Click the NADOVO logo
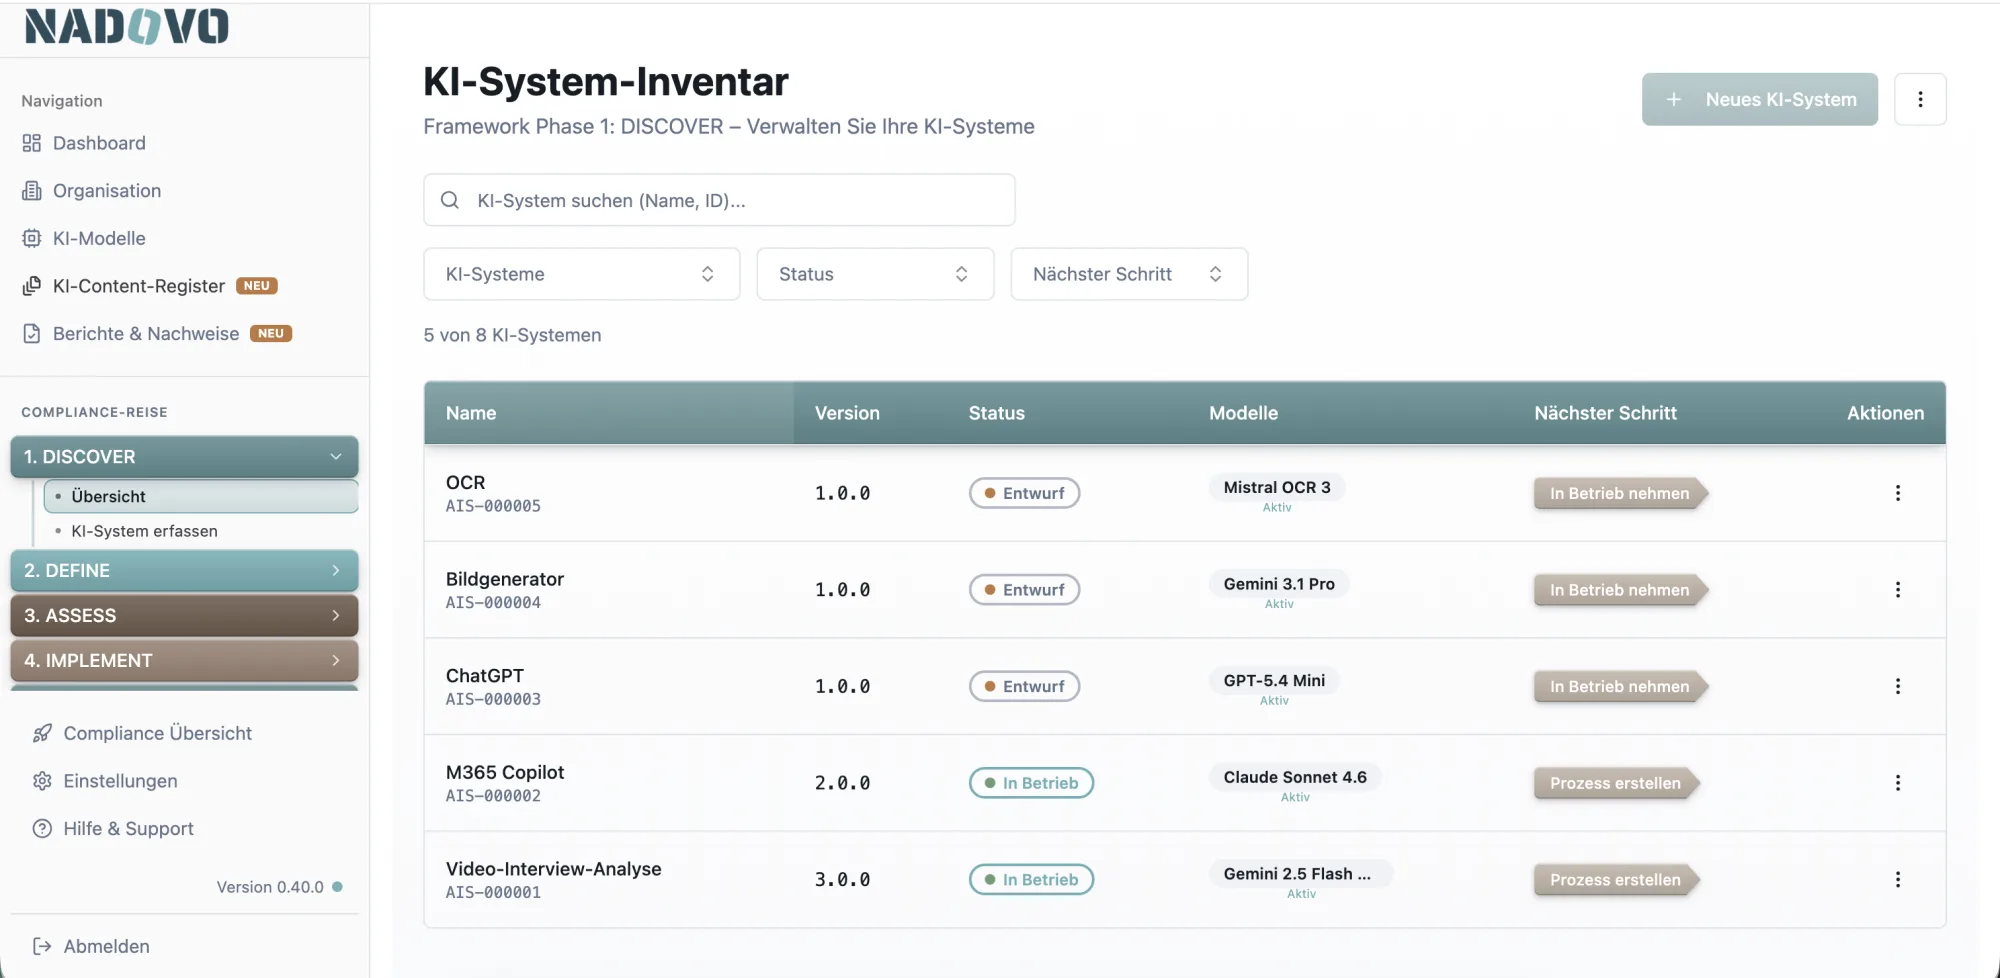Image resolution: width=2000 pixels, height=978 pixels. coord(127,26)
